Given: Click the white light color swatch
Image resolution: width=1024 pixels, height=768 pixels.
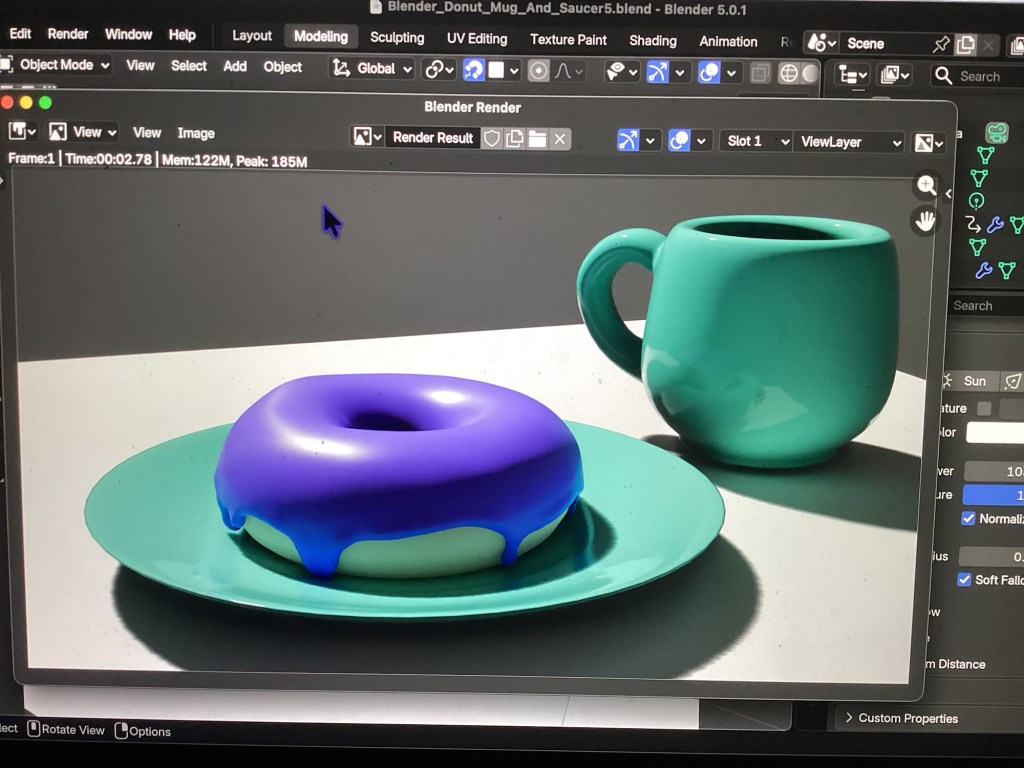Looking at the screenshot, I should click(x=994, y=433).
